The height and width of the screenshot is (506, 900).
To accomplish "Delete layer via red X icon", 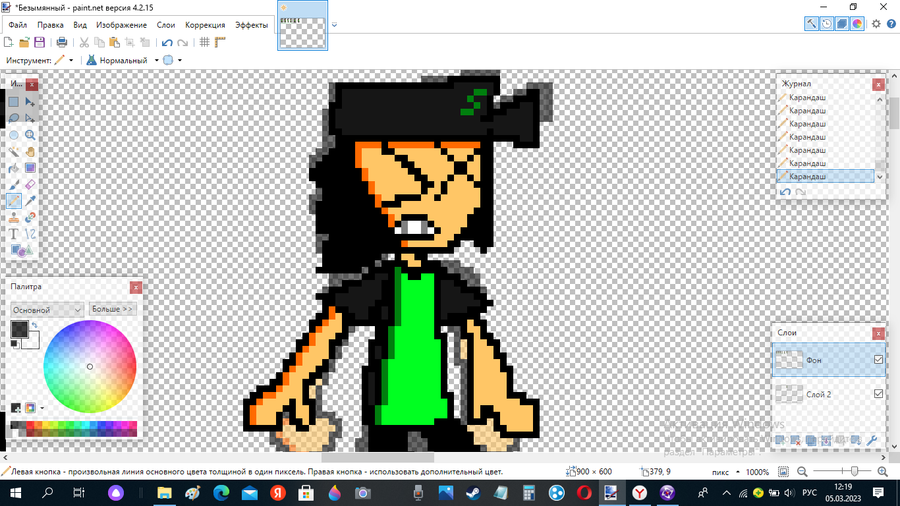I will (795, 440).
